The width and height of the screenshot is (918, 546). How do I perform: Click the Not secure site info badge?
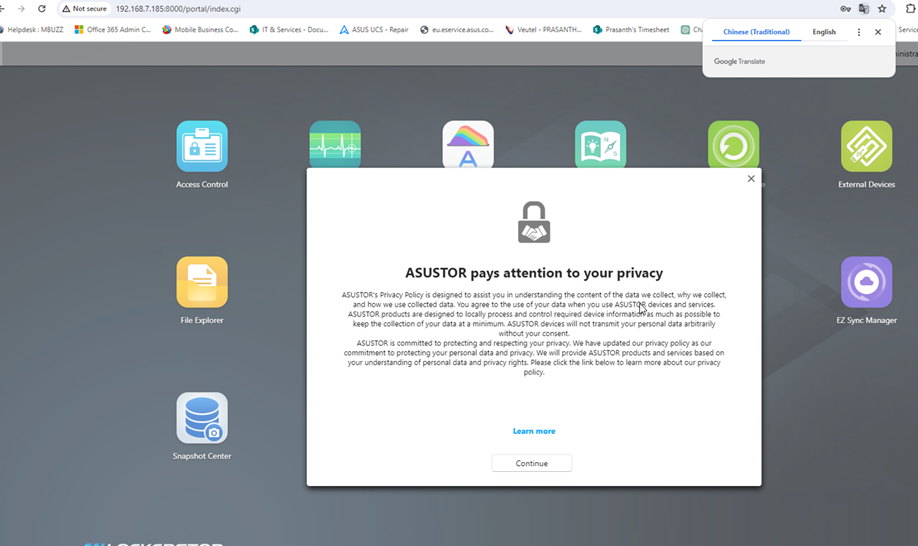click(85, 9)
